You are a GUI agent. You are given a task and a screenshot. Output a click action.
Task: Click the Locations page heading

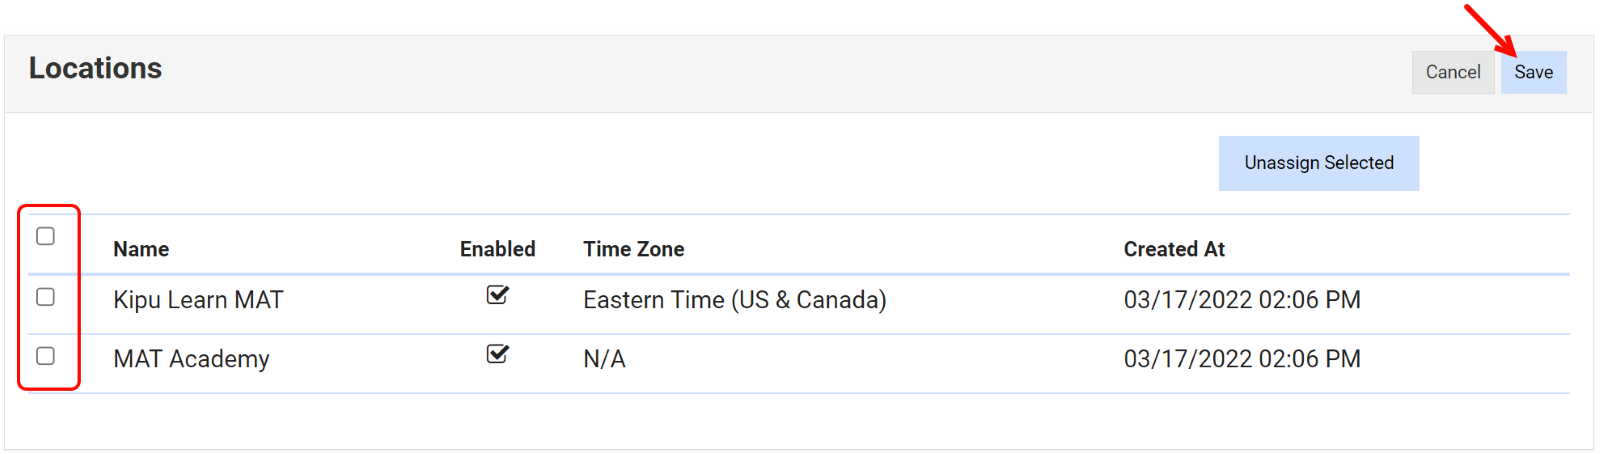95,68
